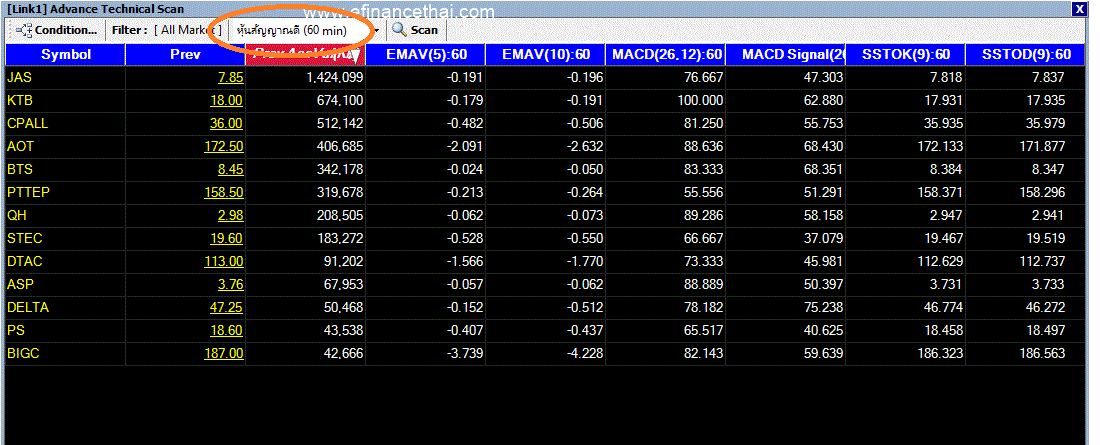The image size is (1100, 445).
Task: Sort by the Symbol column header
Action: coord(65,55)
